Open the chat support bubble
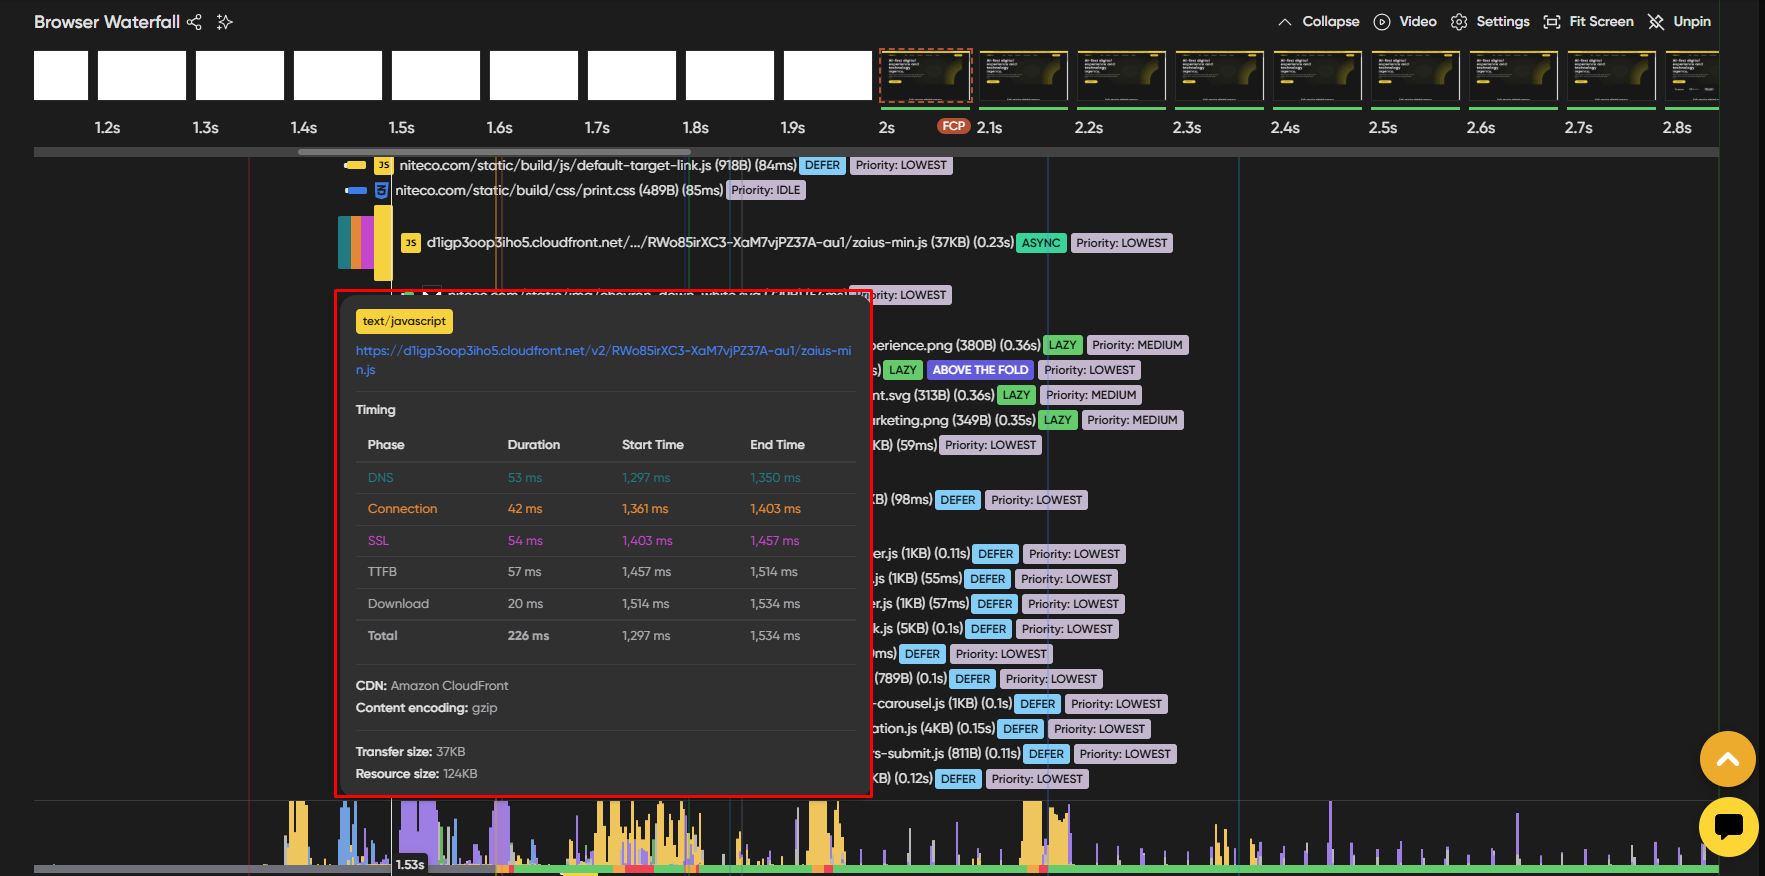Viewport: 1765px width, 876px height. pos(1727,826)
